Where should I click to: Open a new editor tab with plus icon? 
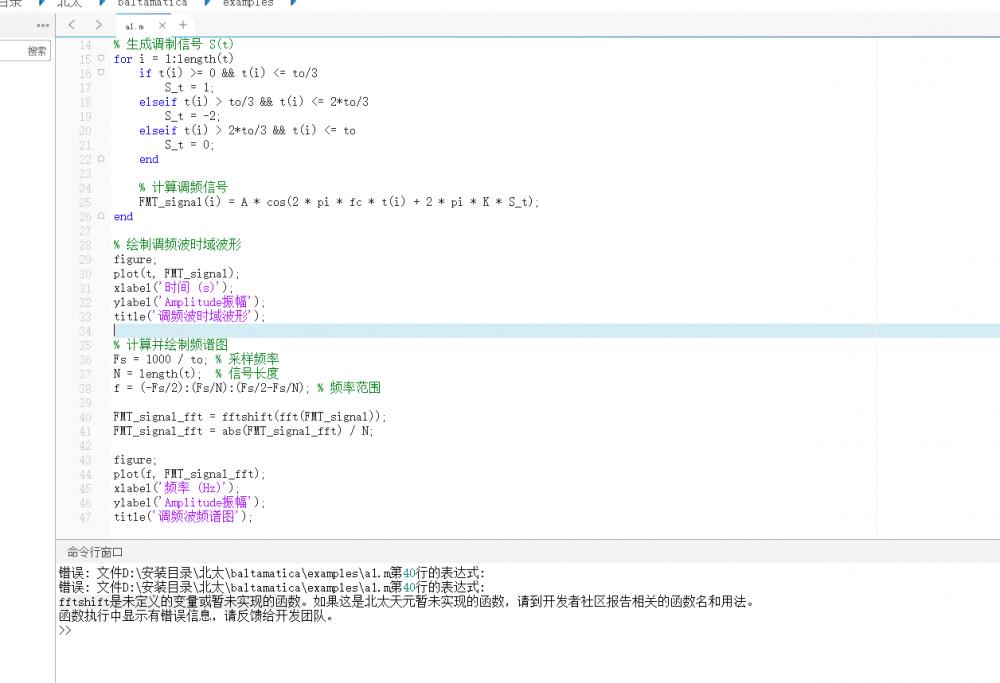point(183,25)
